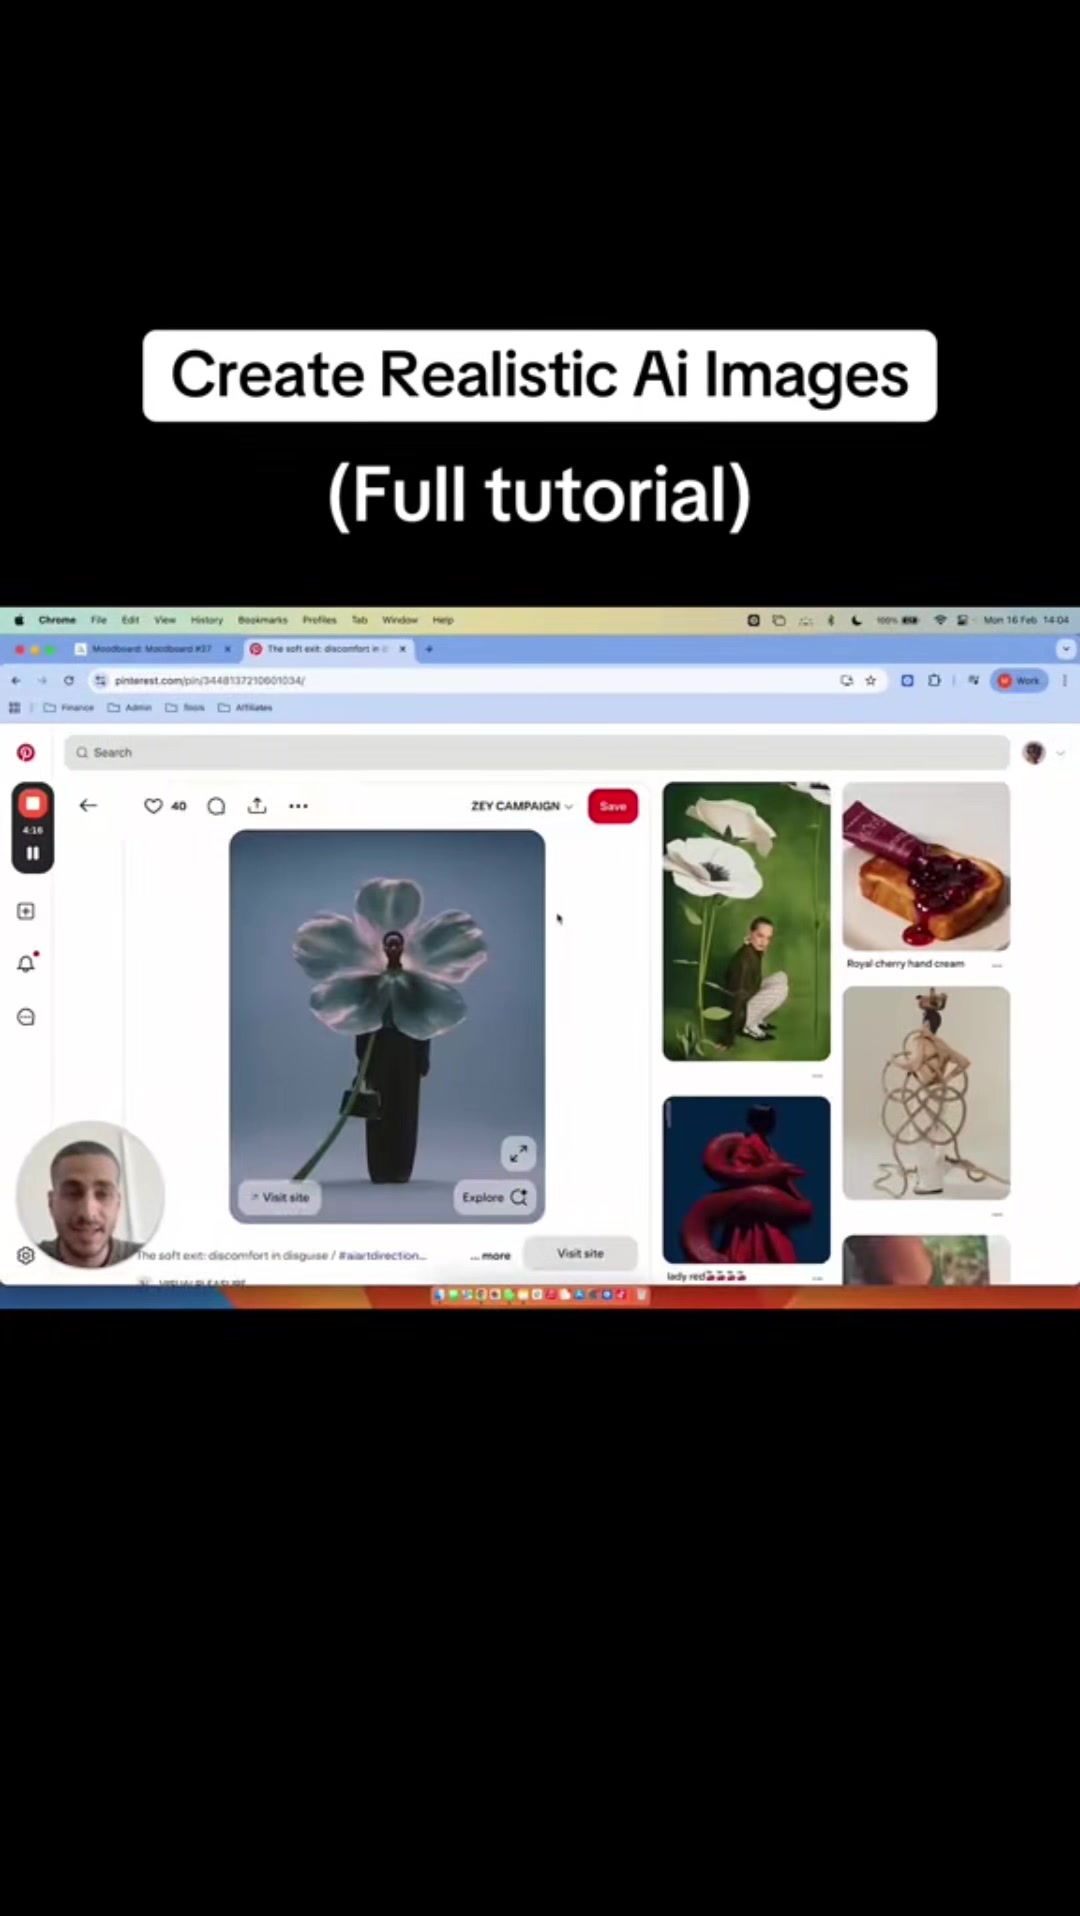
Task: Open the notifications bell
Action: pyautogui.click(x=26, y=964)
